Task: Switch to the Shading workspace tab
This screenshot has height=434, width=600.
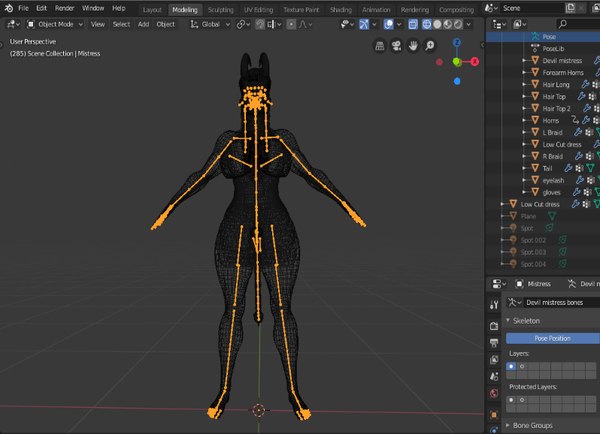Action: click(341, 10)
